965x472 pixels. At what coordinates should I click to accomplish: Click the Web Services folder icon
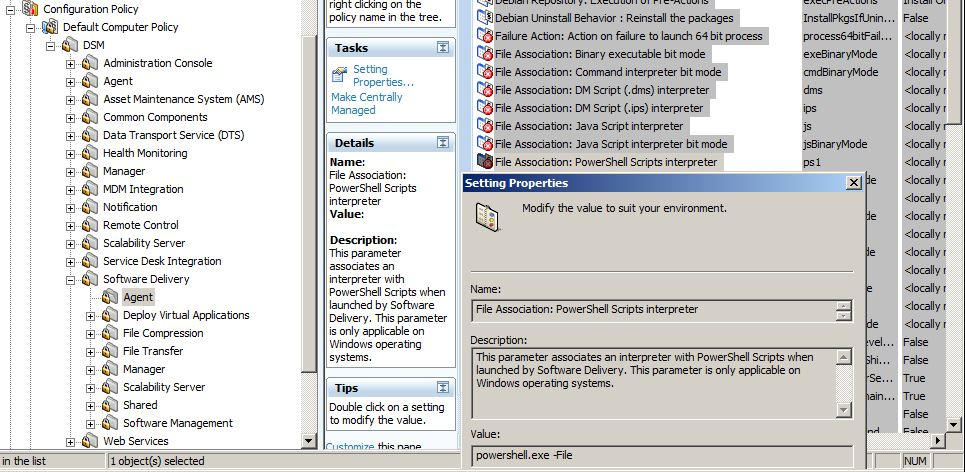click(x=90, y=441)
